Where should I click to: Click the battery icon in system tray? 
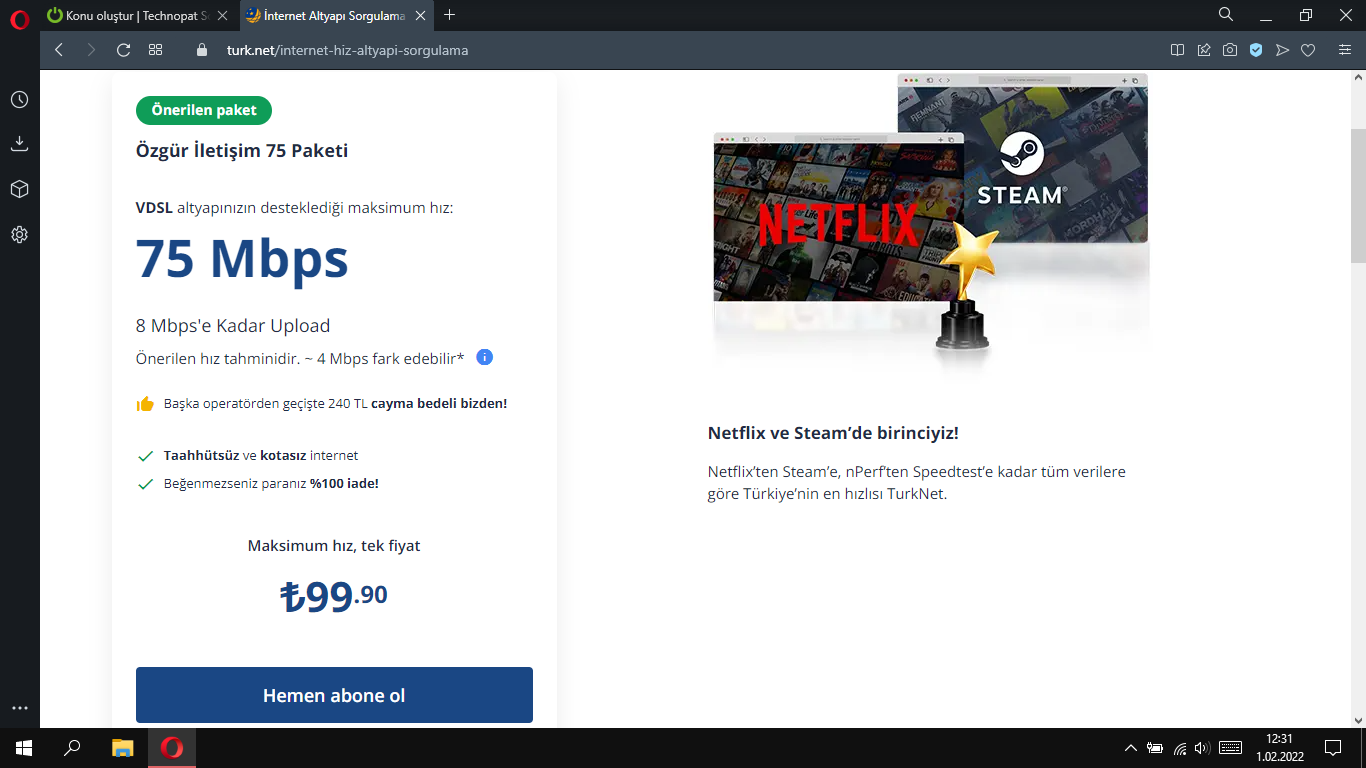(x=1155, y=748)
